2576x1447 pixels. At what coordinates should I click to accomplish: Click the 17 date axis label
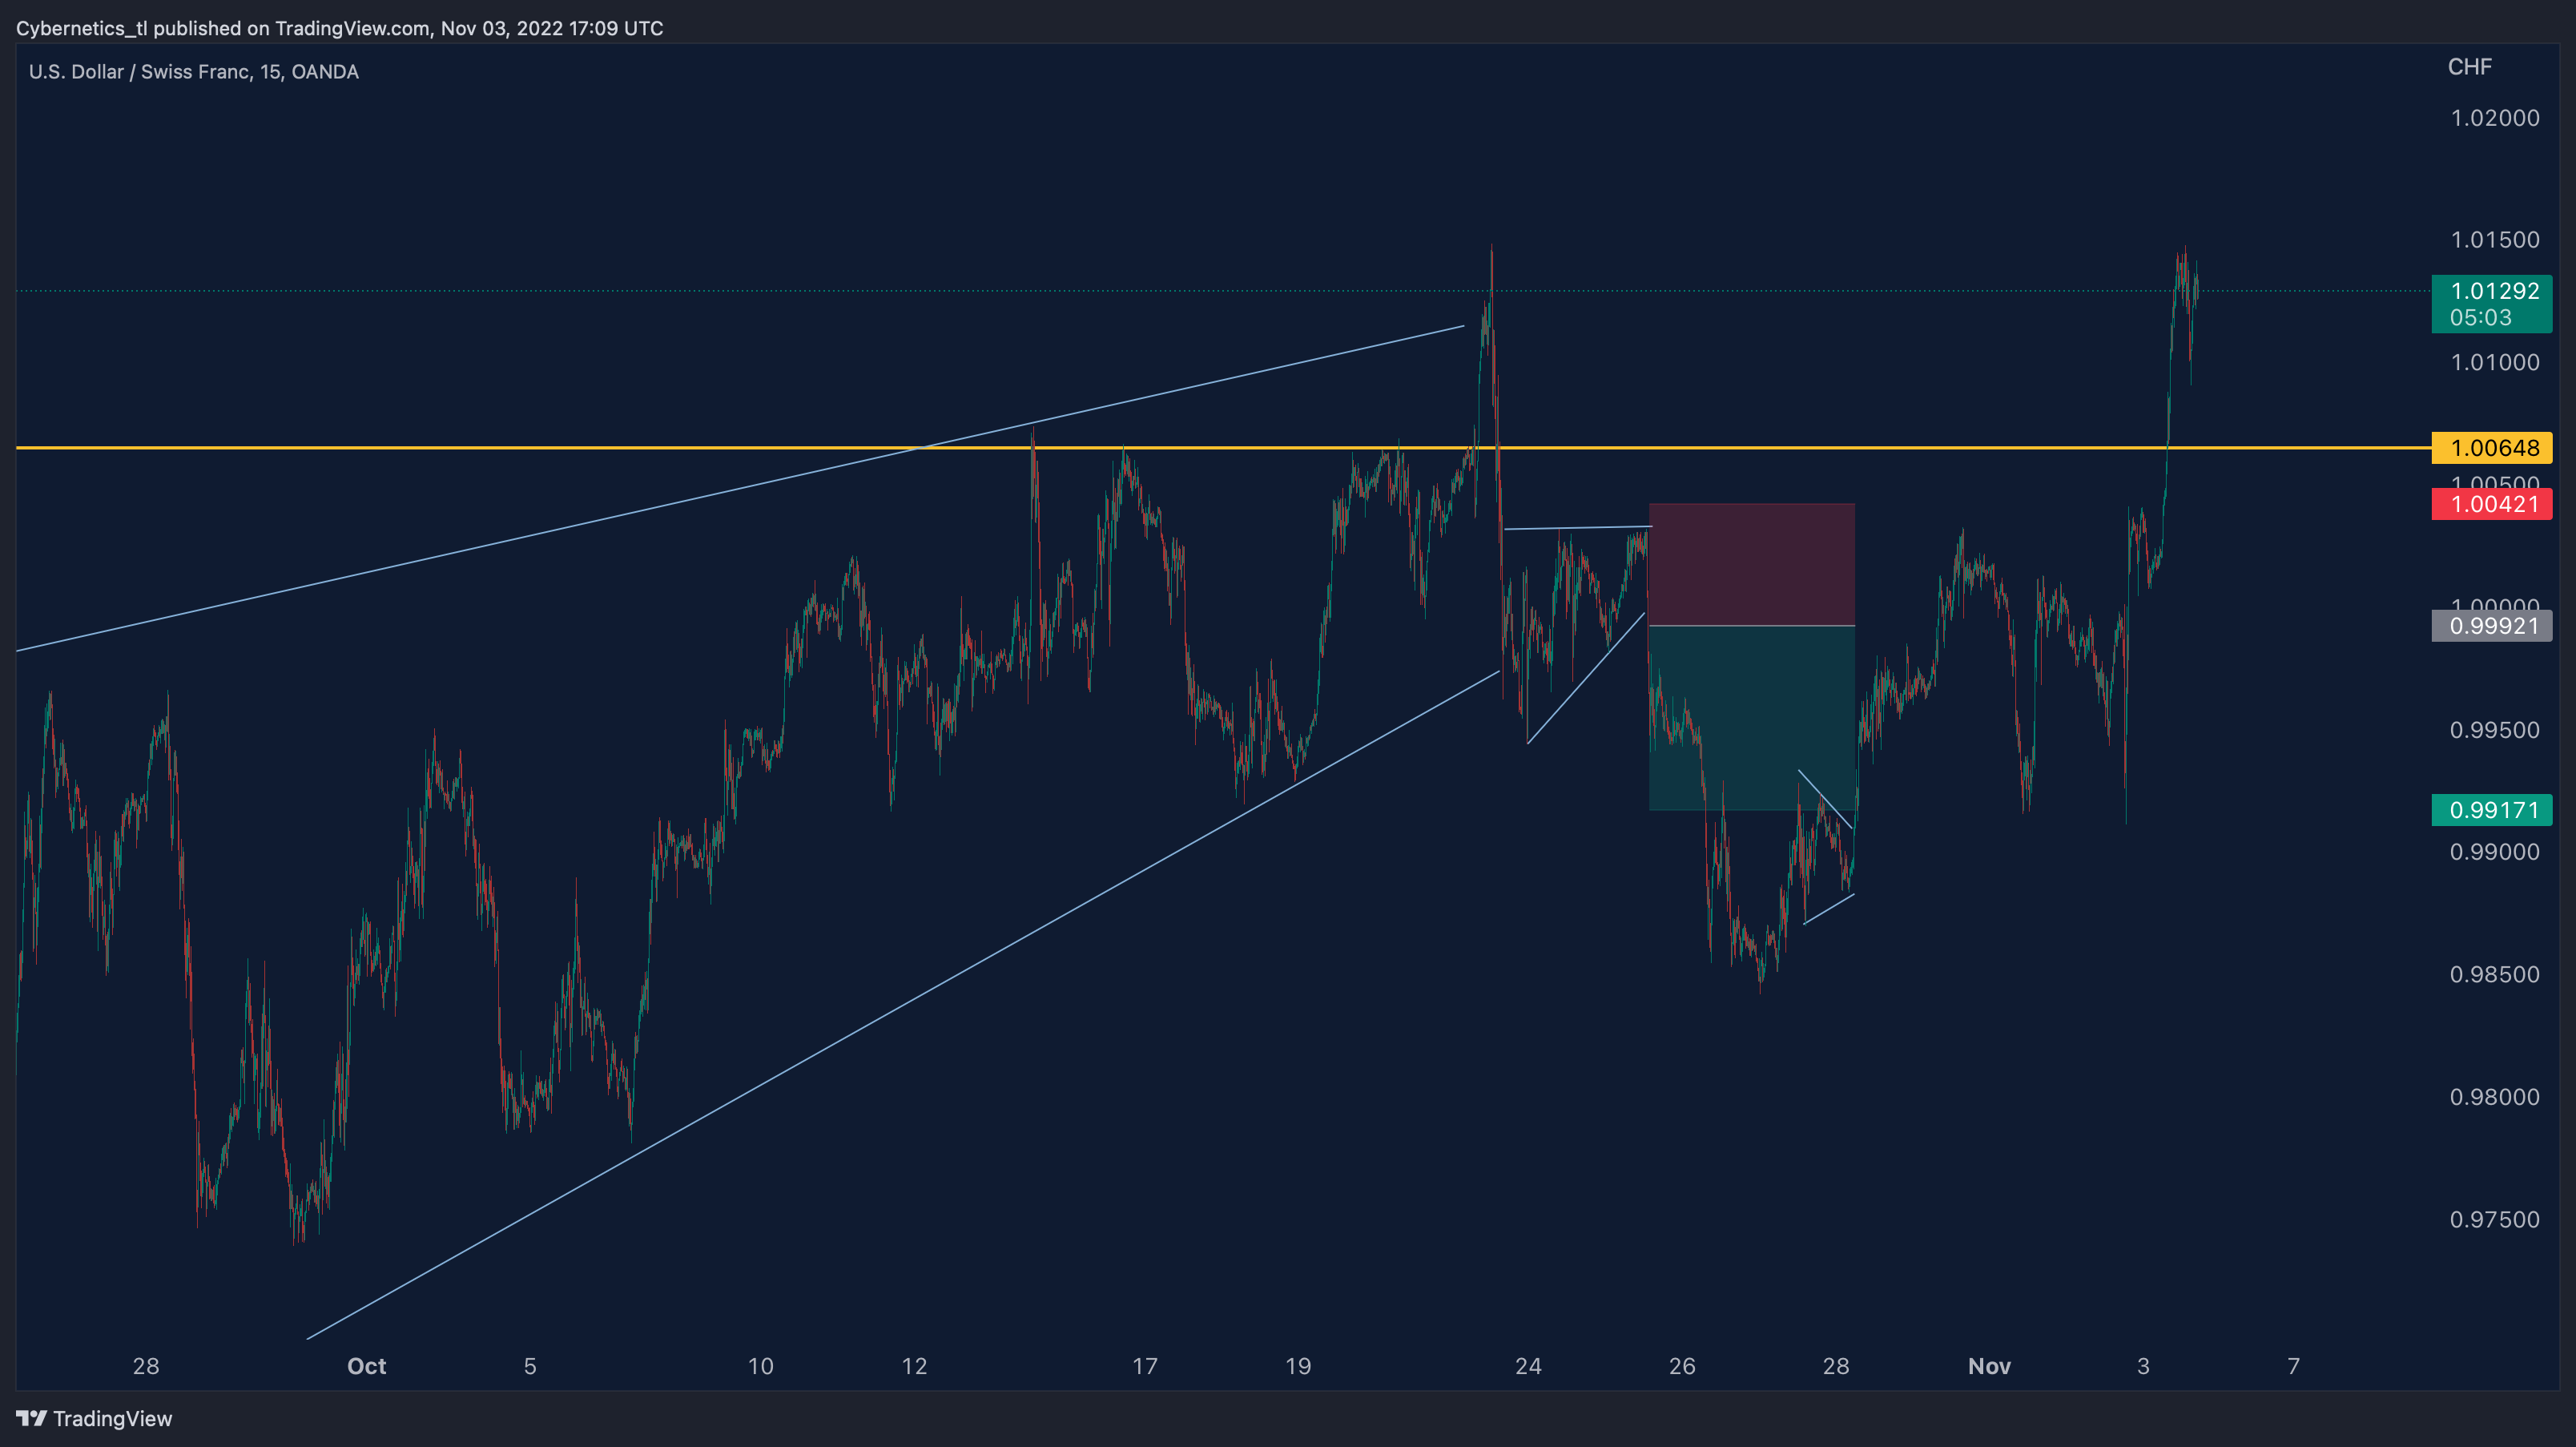[x=1145, y=1366]
